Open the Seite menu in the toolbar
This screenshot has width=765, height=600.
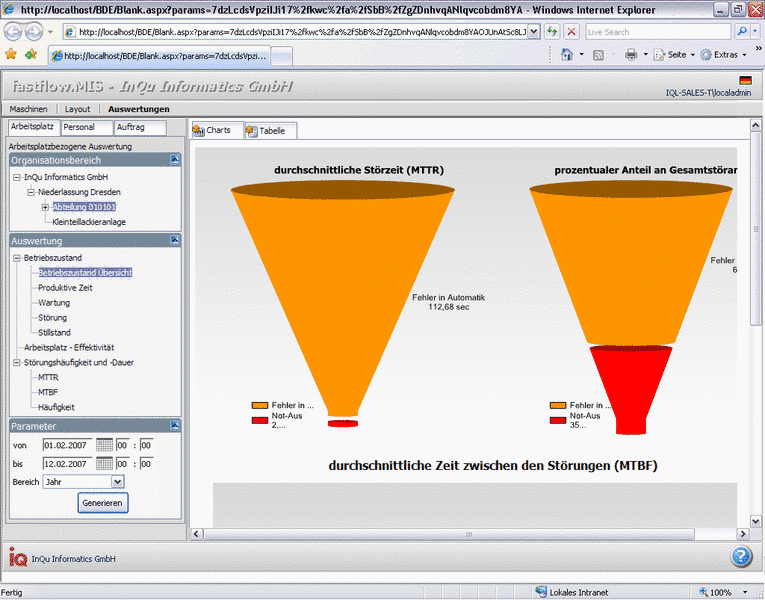(x=673, y=55)
